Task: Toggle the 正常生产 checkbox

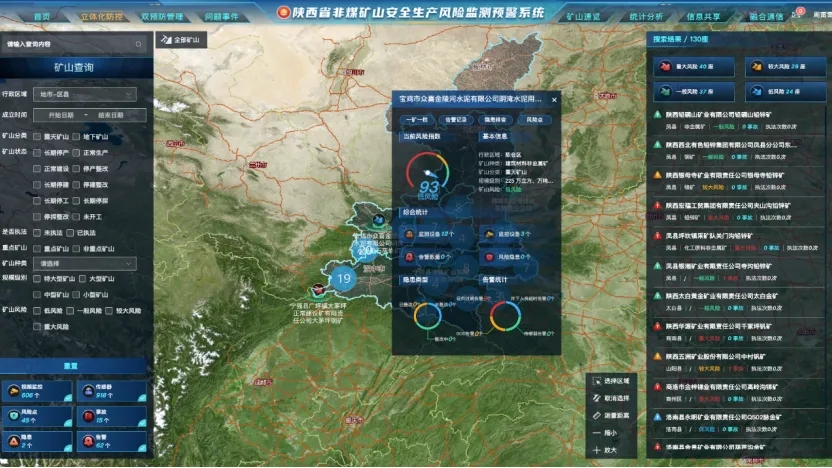Action: point(77,153)
